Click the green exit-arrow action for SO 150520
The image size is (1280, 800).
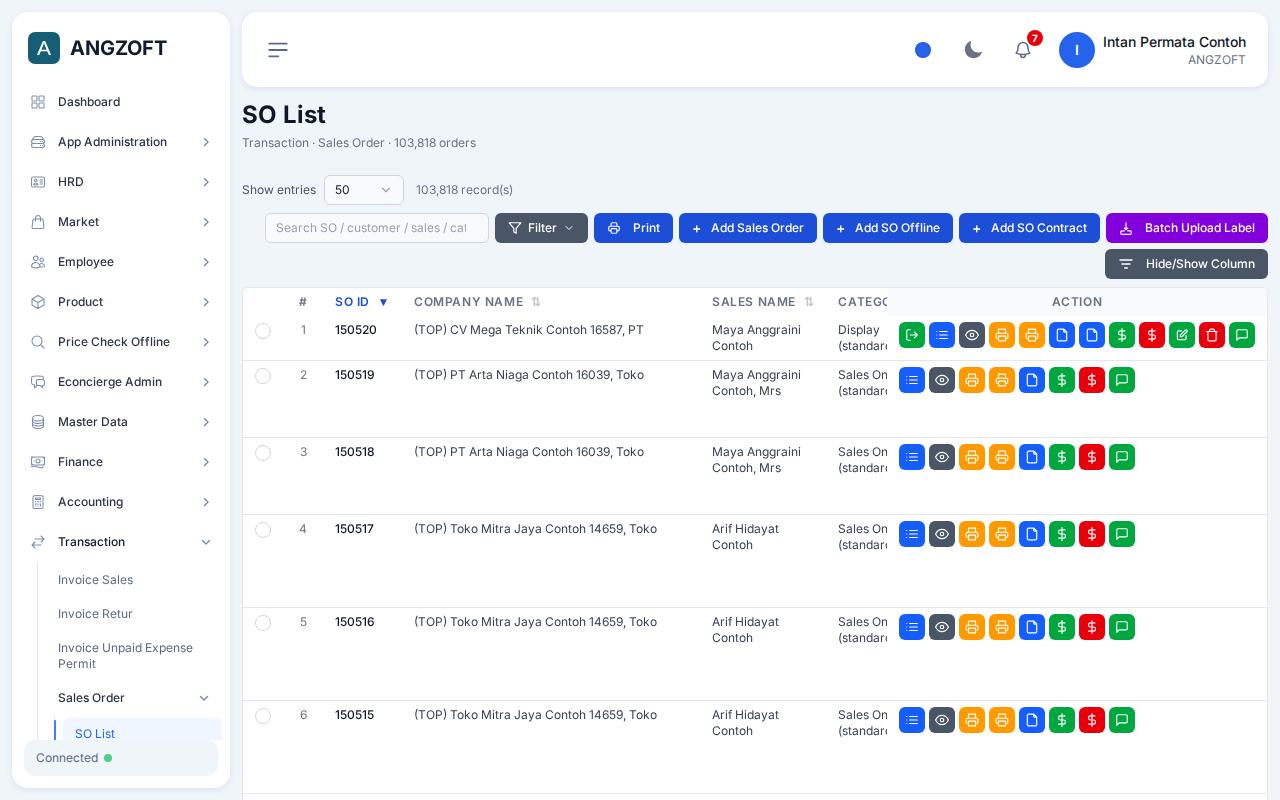(912, 335)
